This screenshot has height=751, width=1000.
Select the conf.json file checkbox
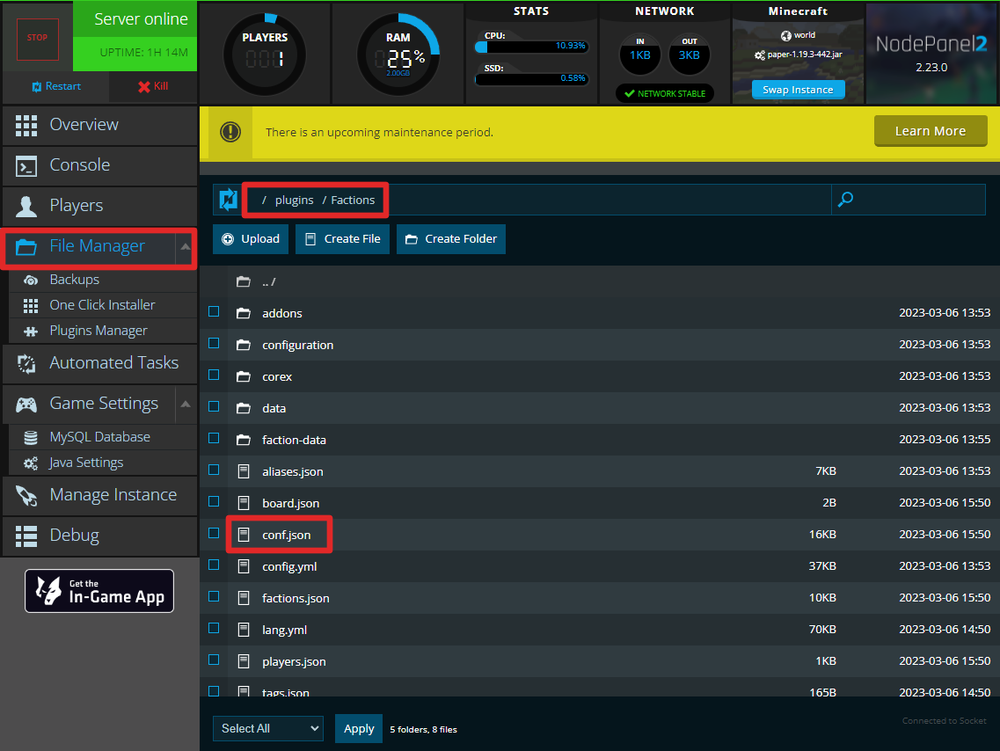click(213, 533)
